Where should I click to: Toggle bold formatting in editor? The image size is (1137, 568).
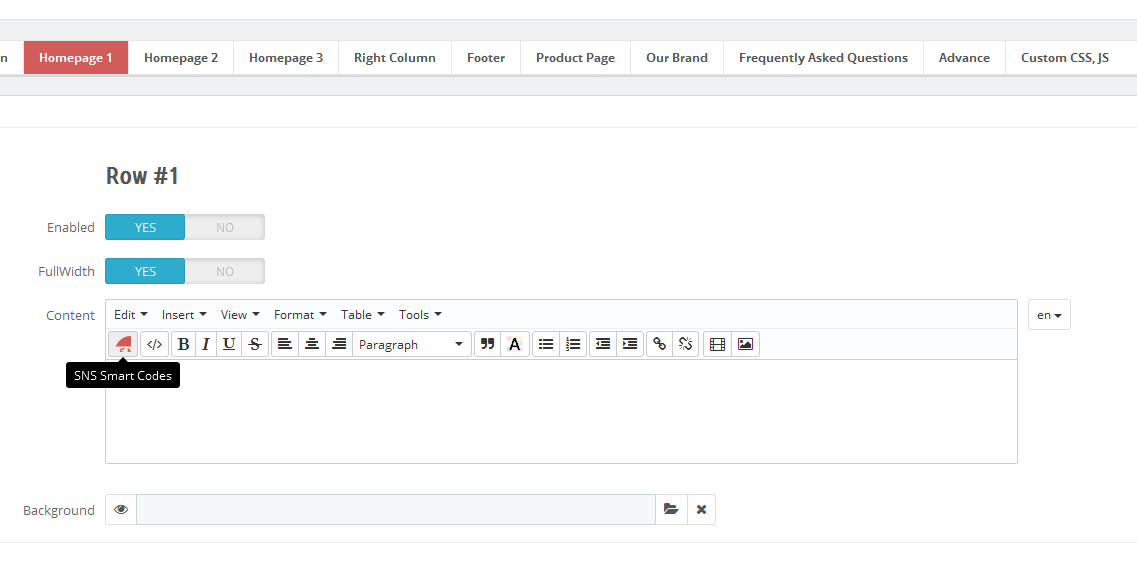[183, 344]
